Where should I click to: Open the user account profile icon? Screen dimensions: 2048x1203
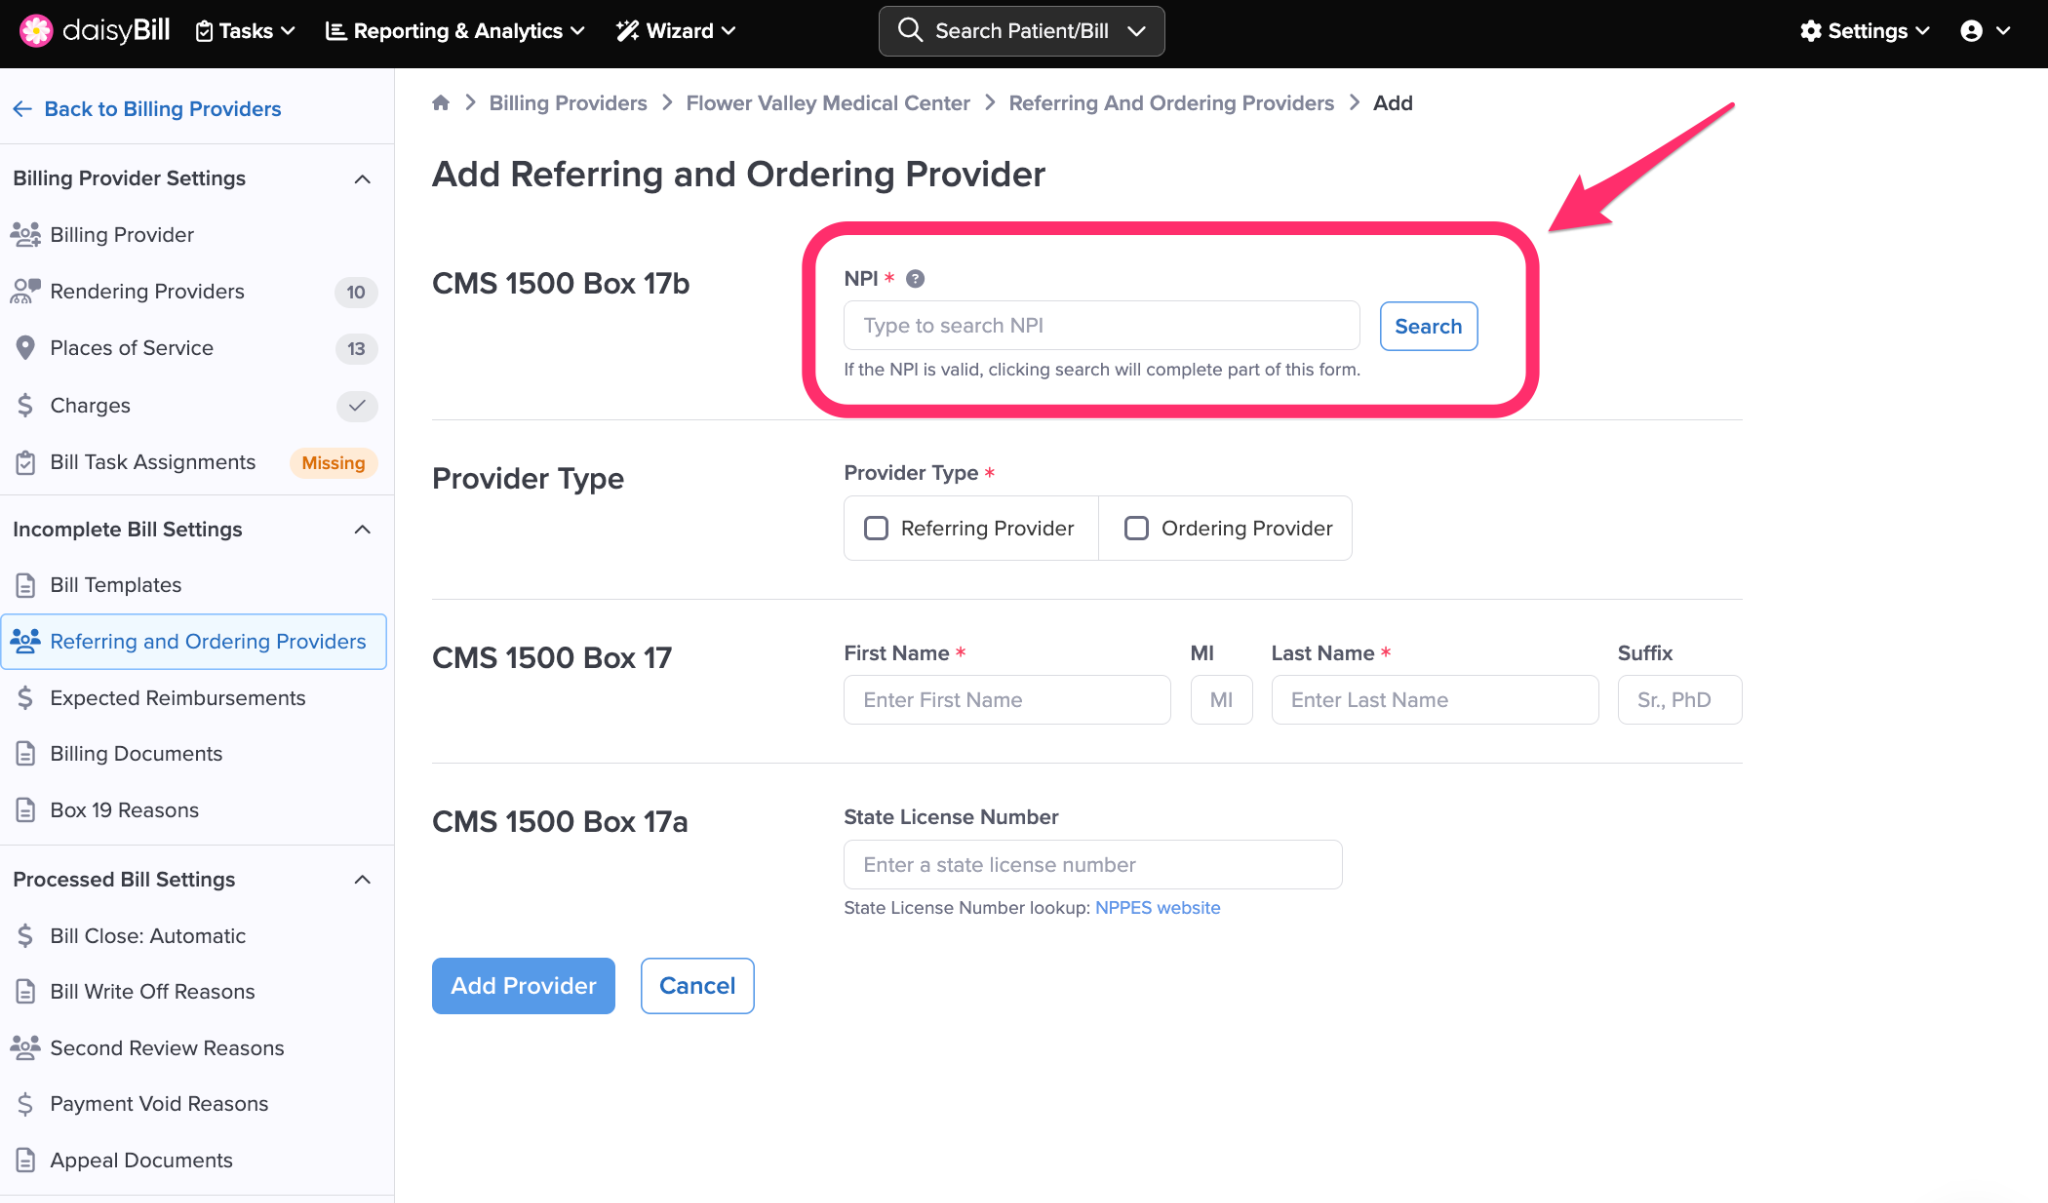tap(1971, 31)
